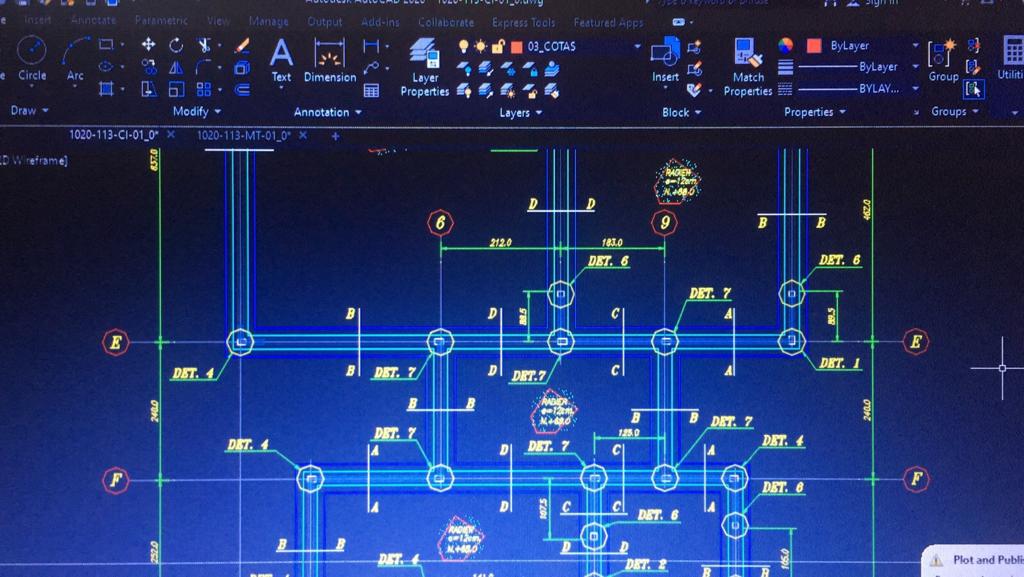The image size is (1024, 577).
Task: Toggle the layer freeze sun icon
Action: click(481, 46)
